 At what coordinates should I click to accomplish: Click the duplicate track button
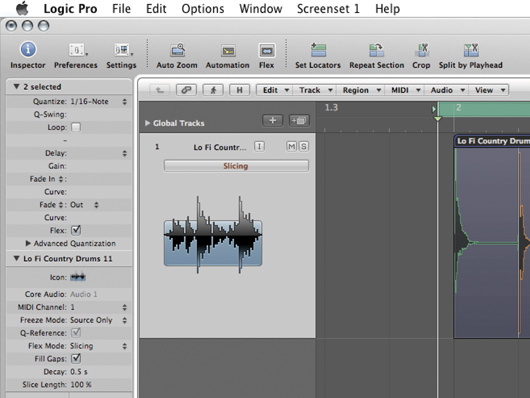point(299,120)
